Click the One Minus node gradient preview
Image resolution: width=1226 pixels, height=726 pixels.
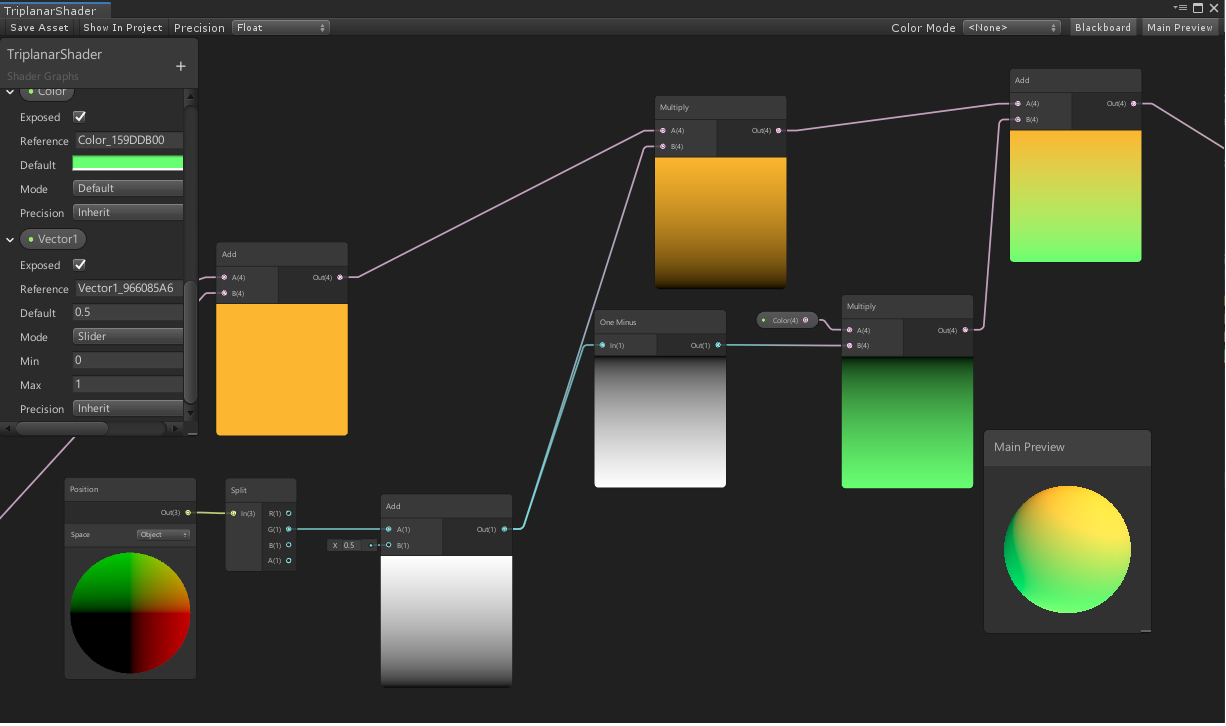click(x=660, y=423)
